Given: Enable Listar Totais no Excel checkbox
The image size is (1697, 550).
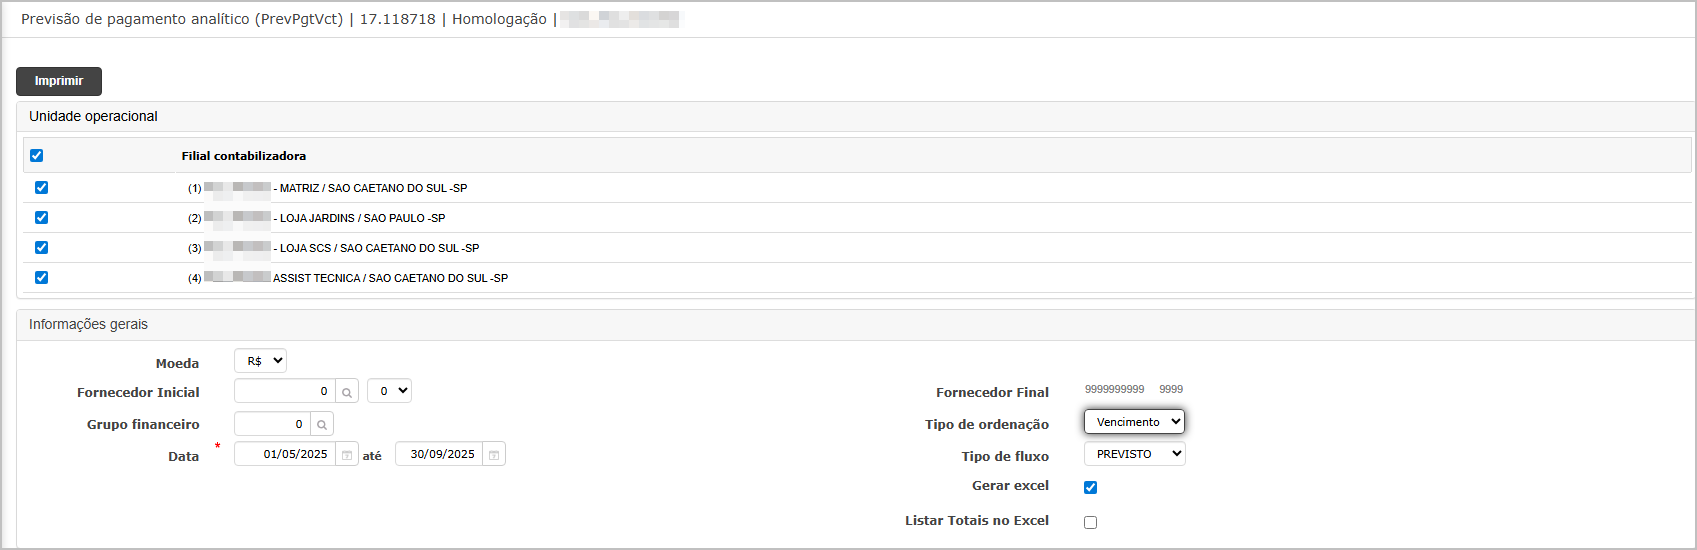Looking at the screenshot, I should (1090, 522).
